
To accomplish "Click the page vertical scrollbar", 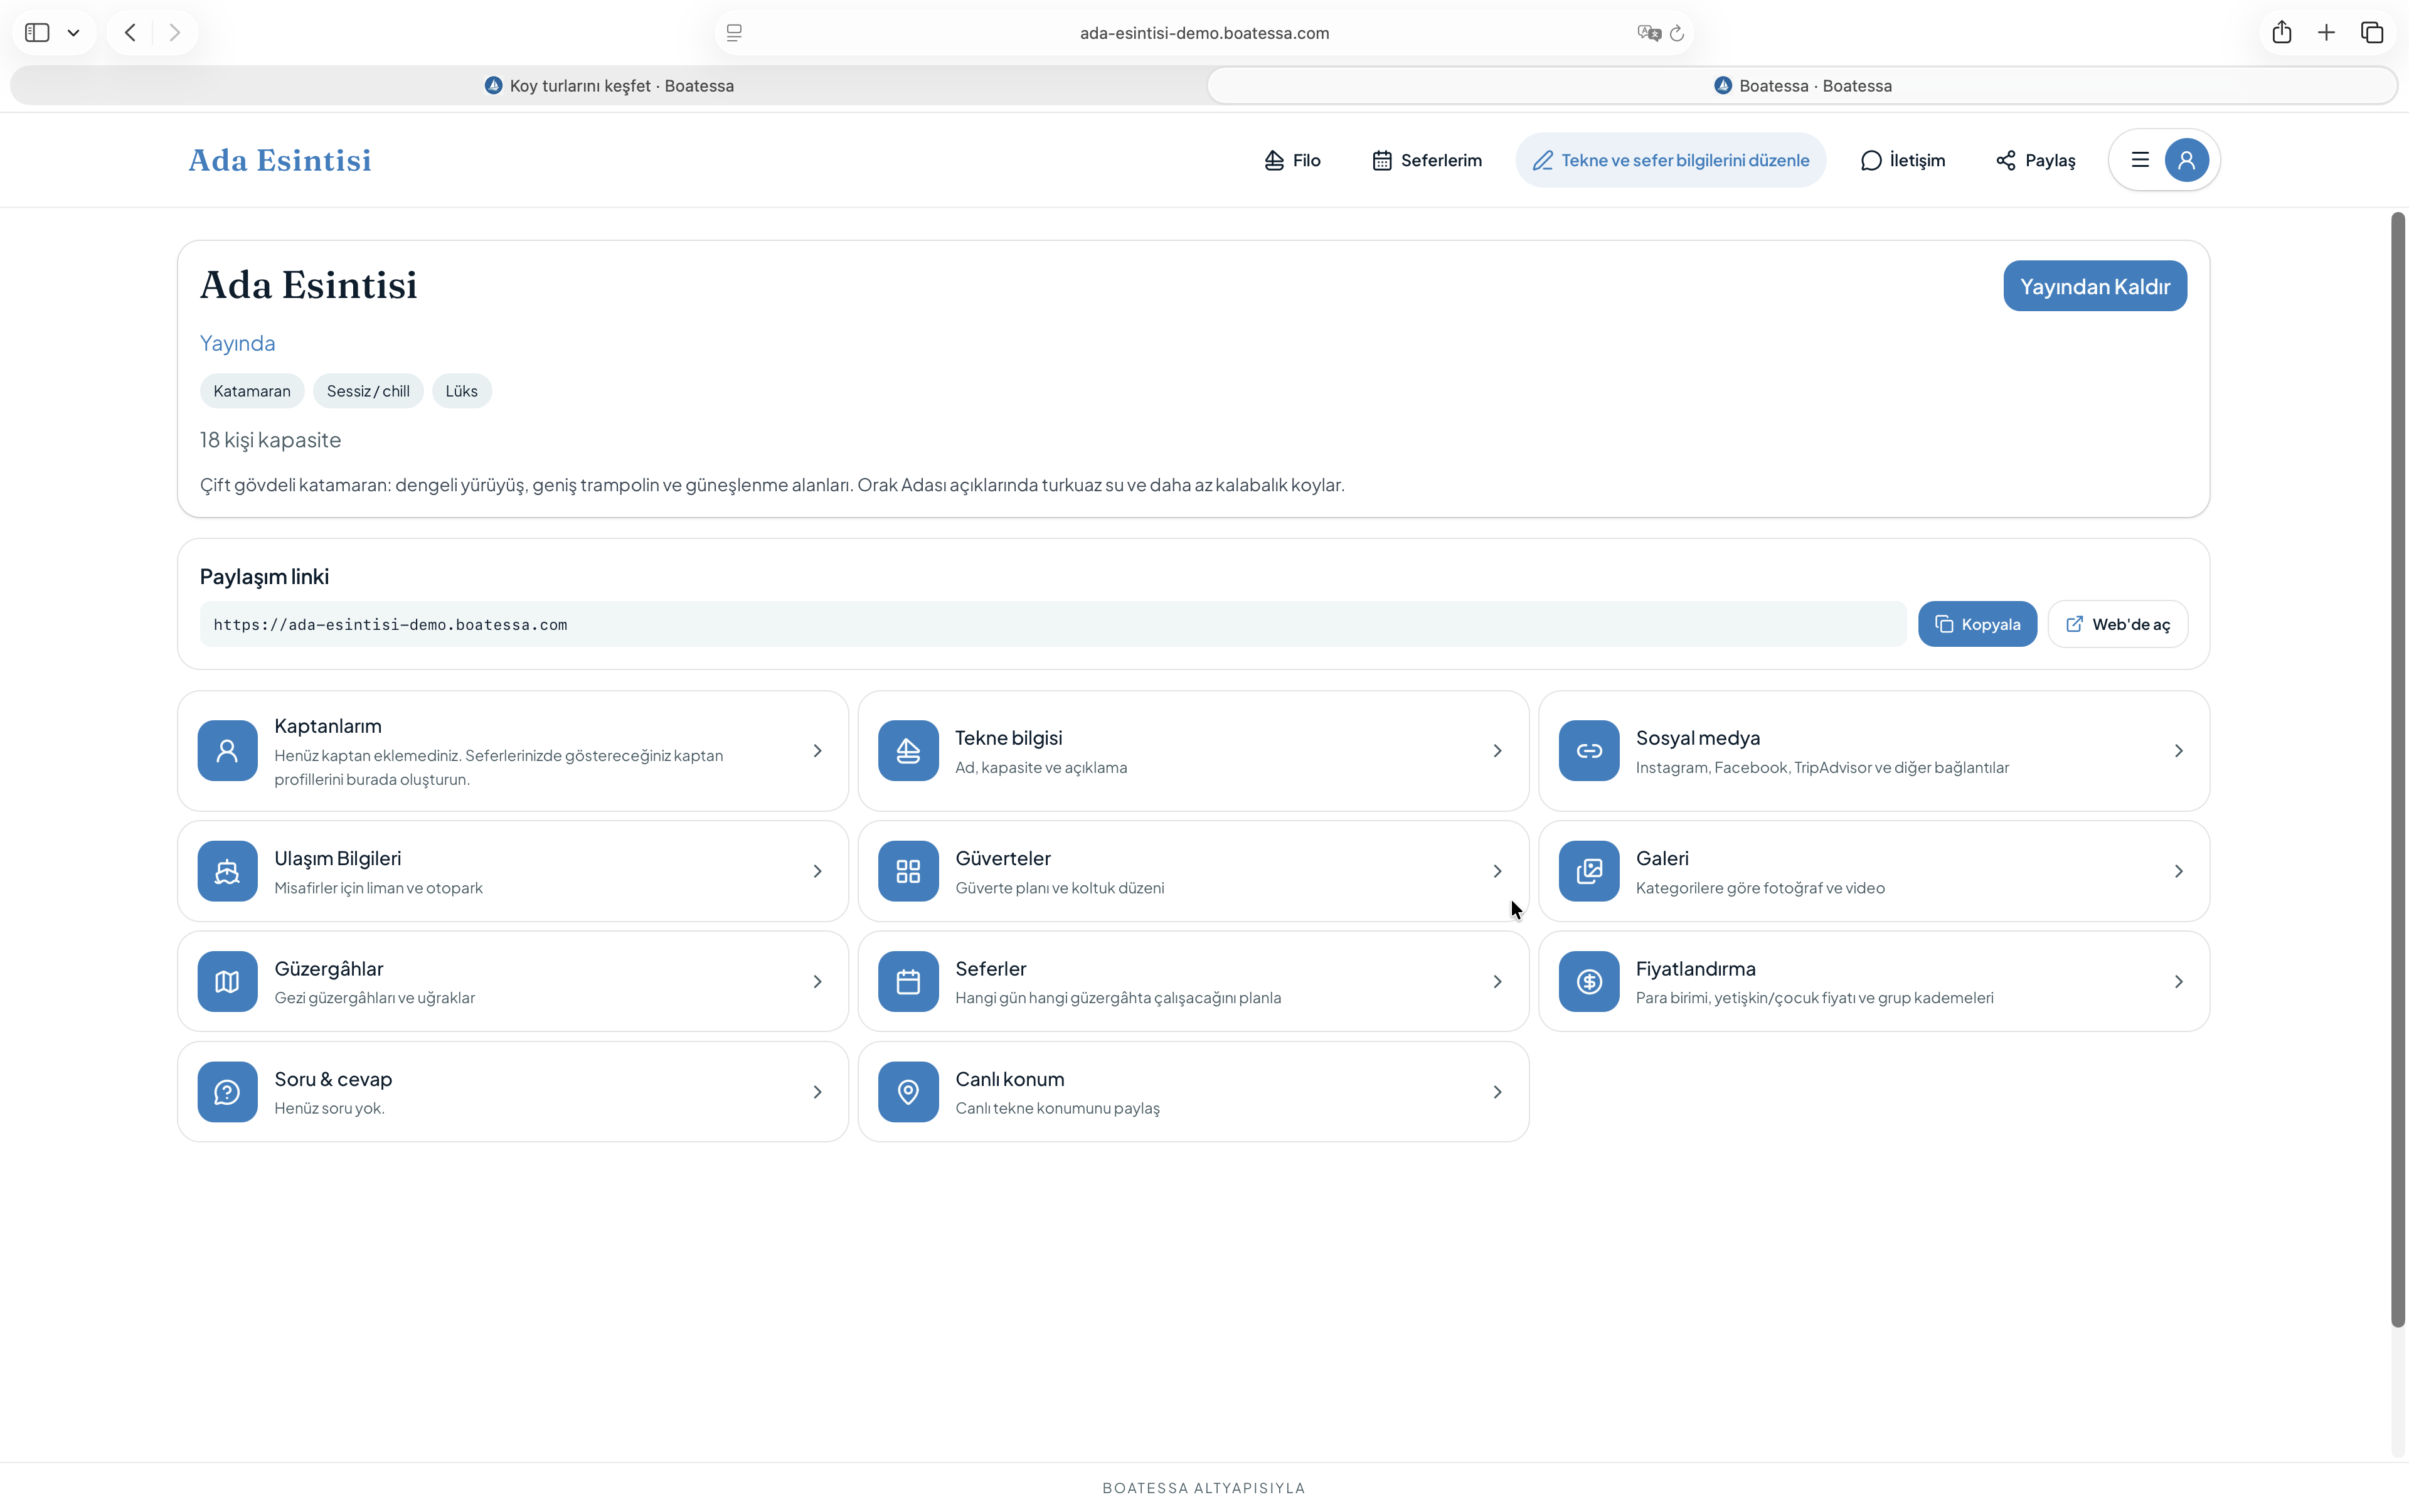I will pyautogui.click(x=2397, y=770).
